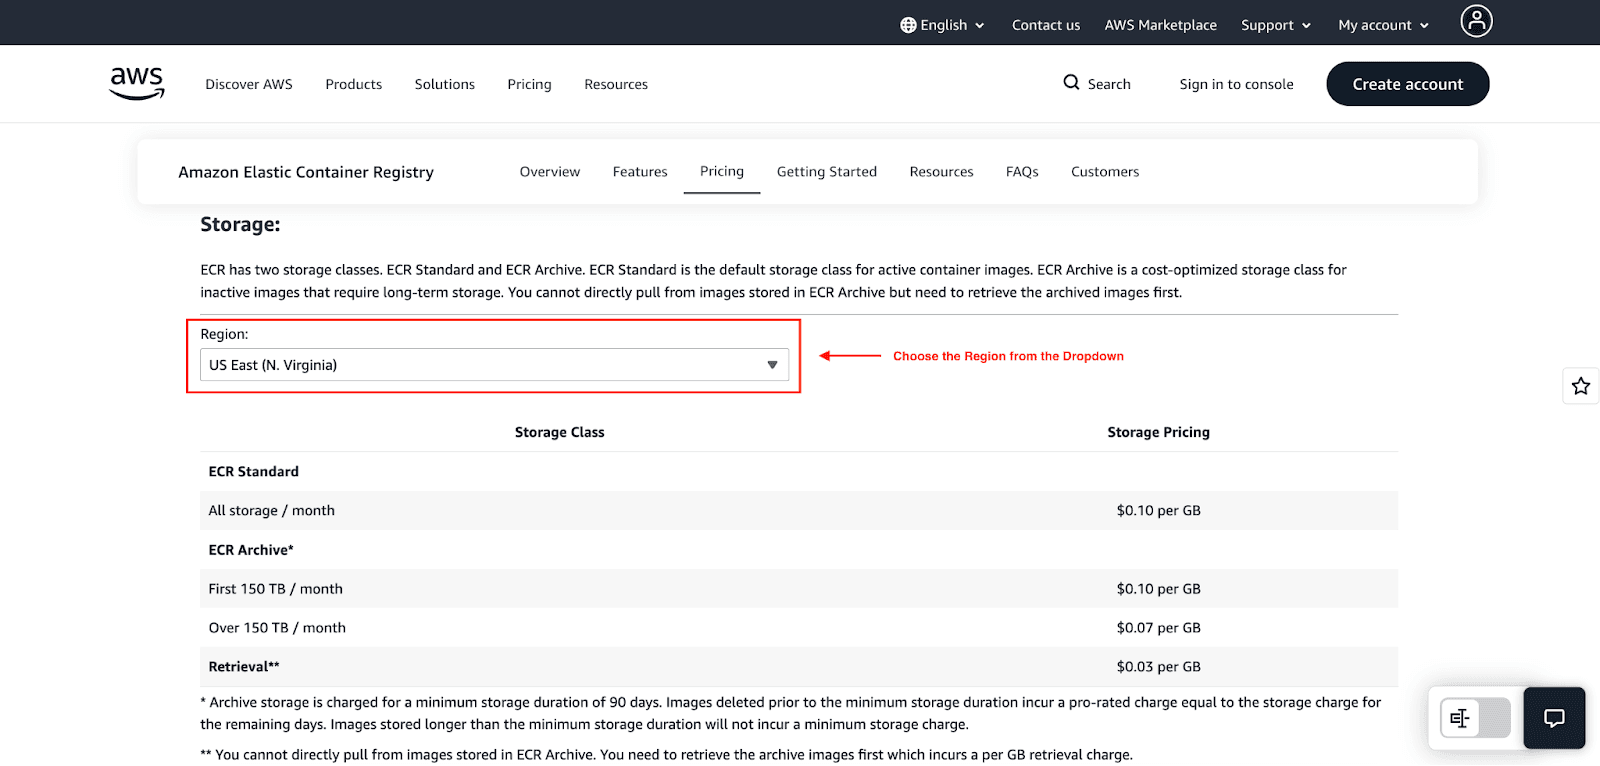The height and width of the screenshot is (766, 1600).
Task: Click the First 150 TB / month cell
Action: pos(275,589)
